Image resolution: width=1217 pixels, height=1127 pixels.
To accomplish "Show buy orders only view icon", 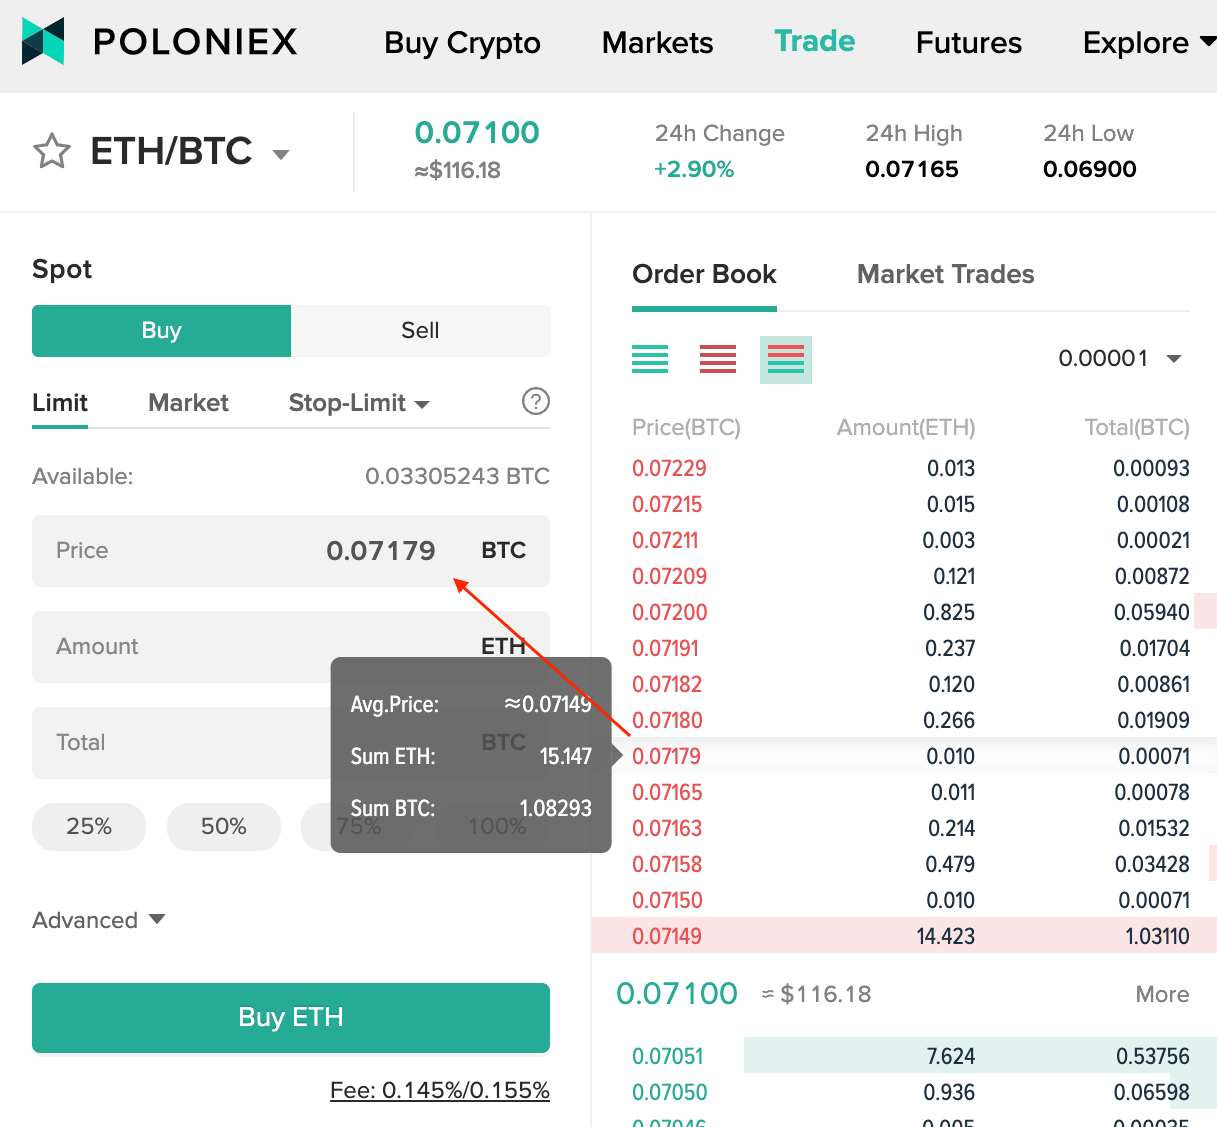I will (x=650, y=359).
